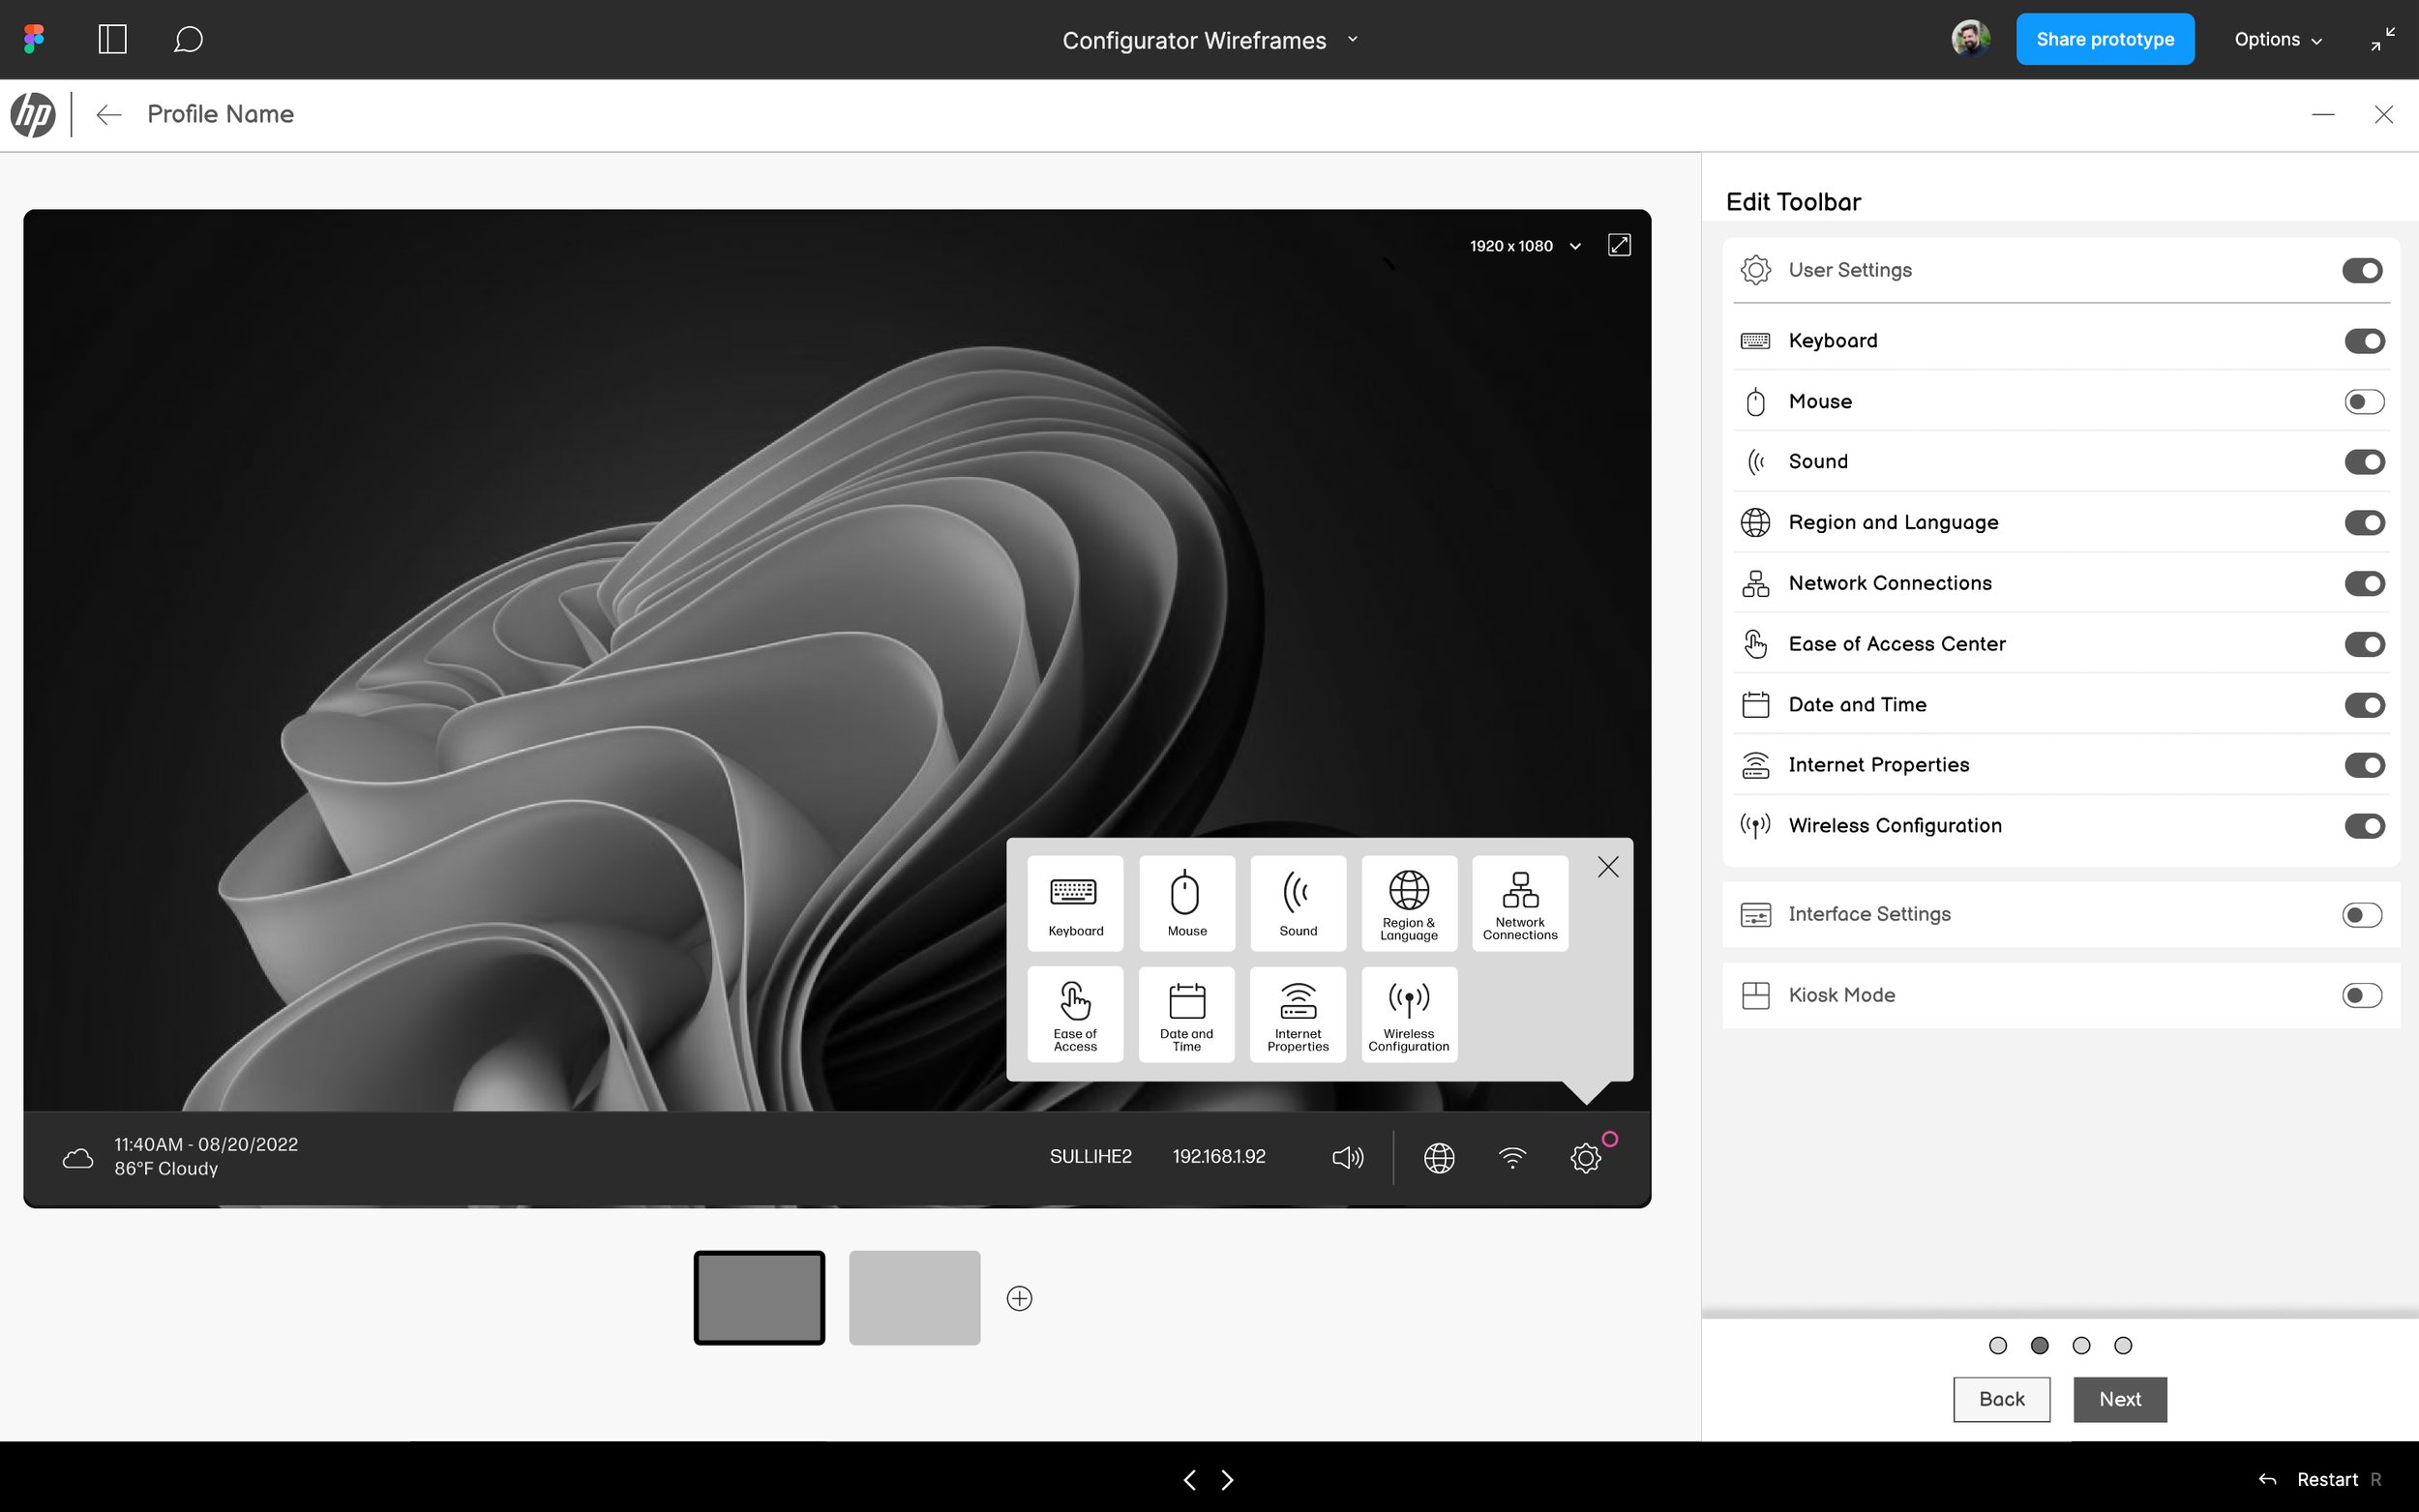Image resolution: width=2419 pixels, height=1512 pixels.
Task: Select the second light gray screen thumbnail
Action: [914, 1297]
